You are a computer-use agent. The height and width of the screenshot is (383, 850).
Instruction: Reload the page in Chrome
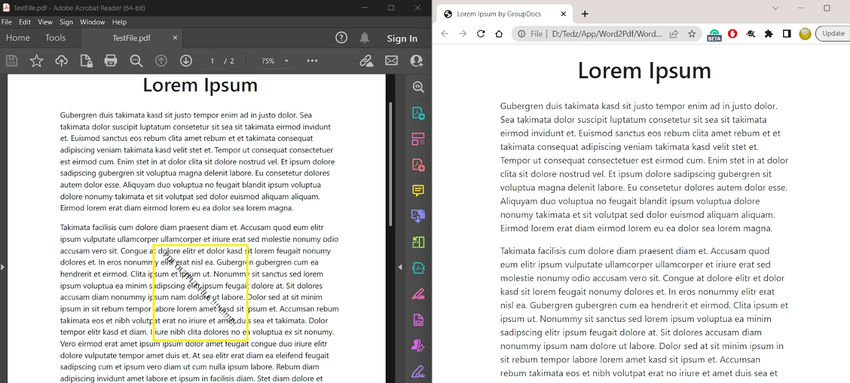pyautogui.click(x=480, y=34)
